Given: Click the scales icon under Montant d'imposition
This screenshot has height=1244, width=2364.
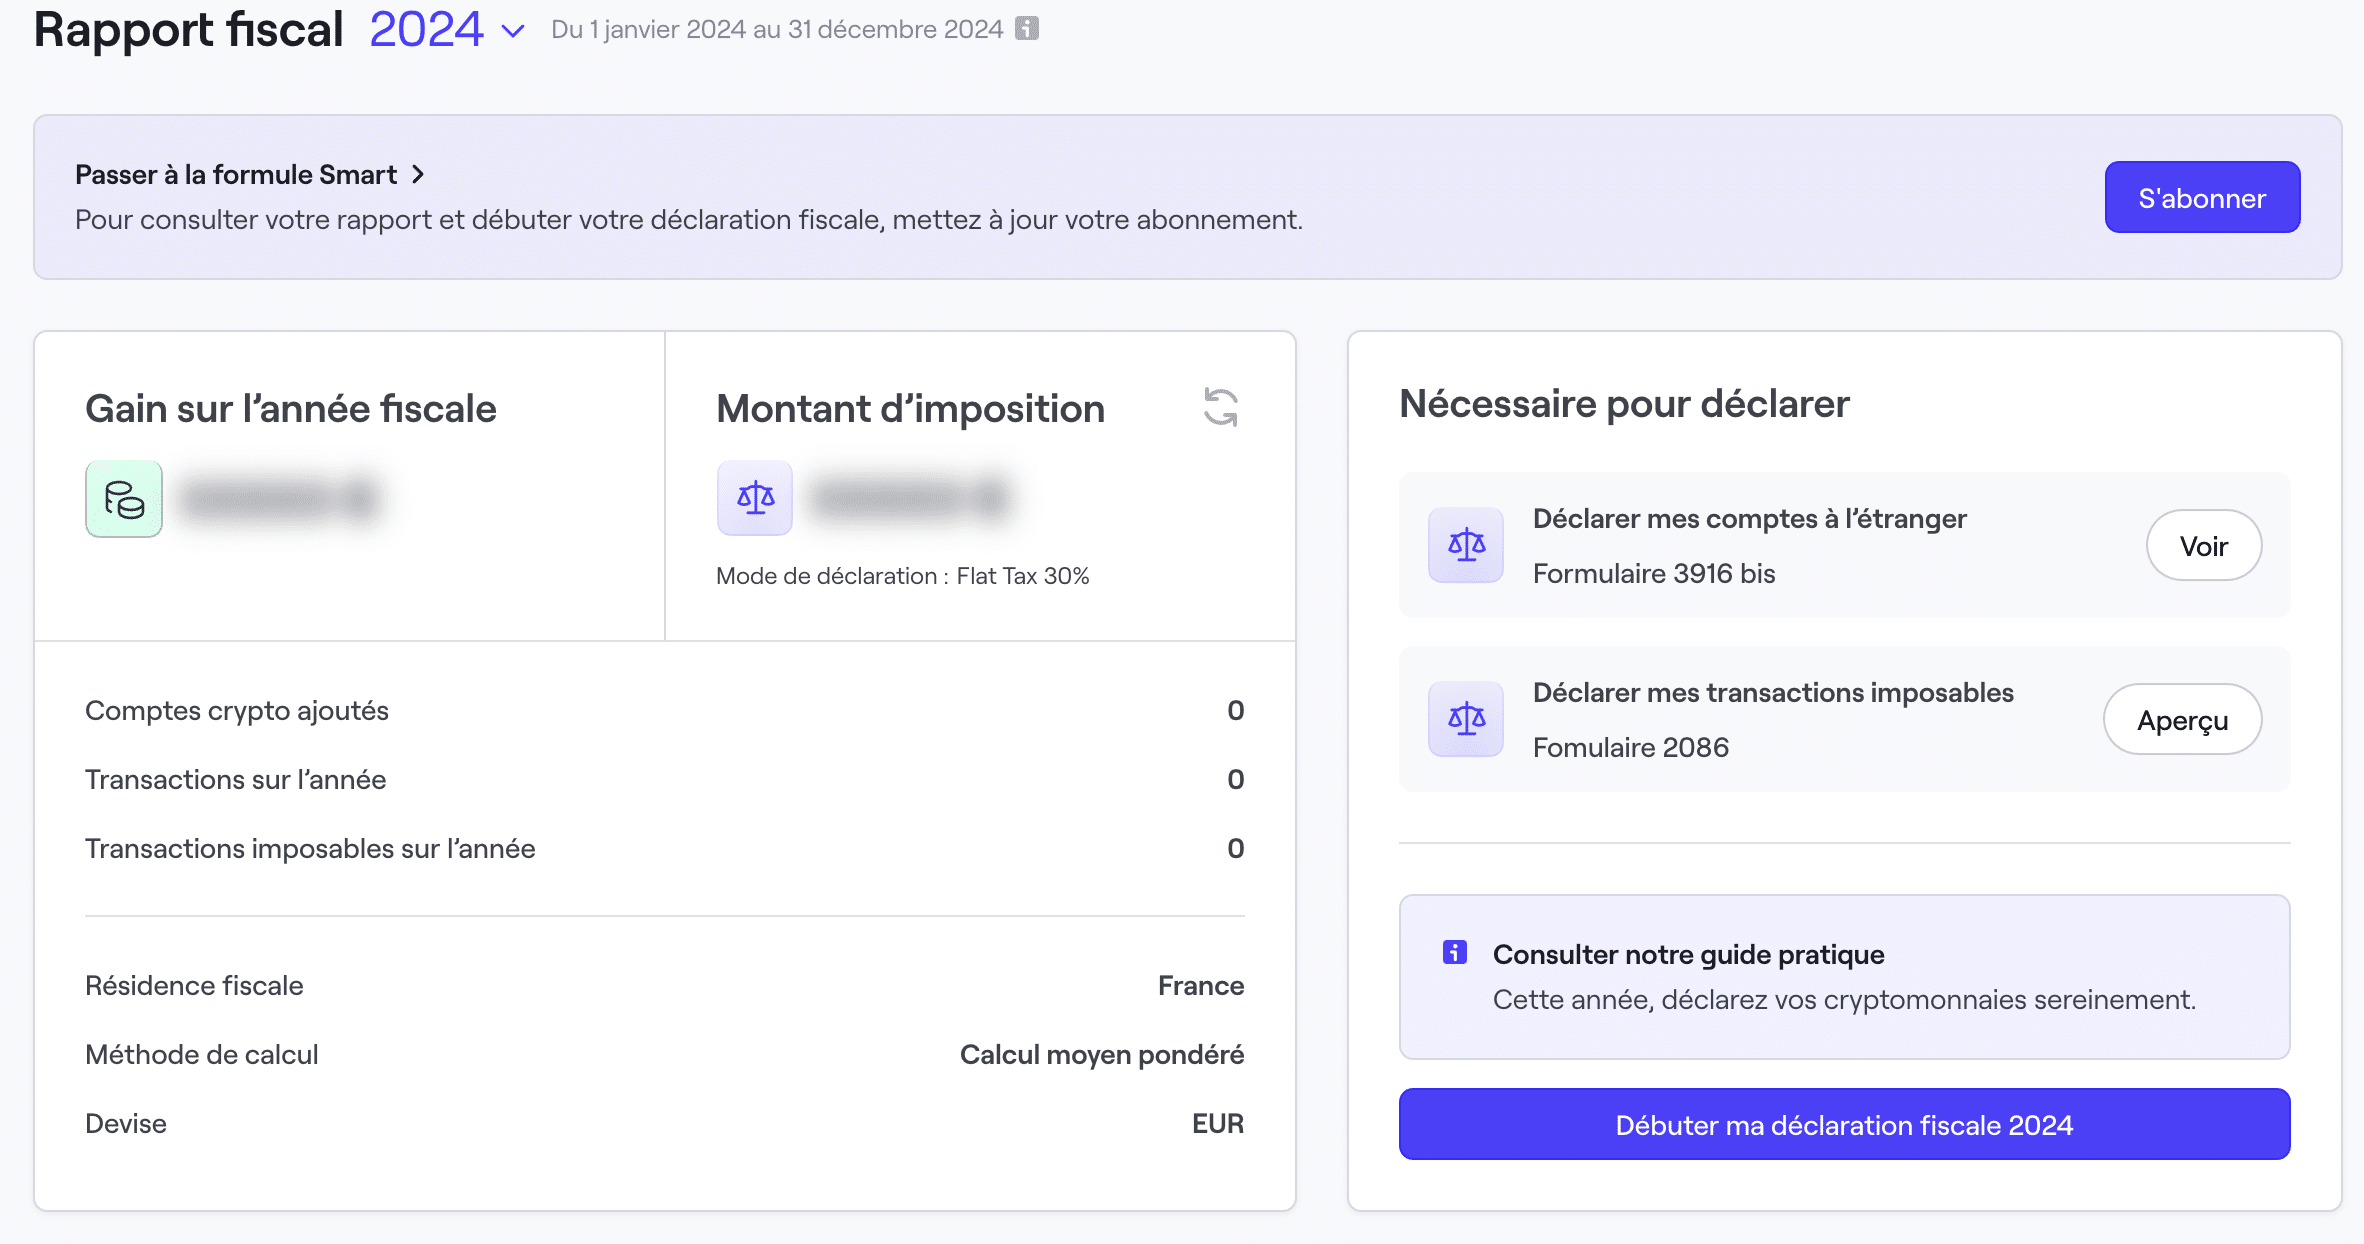Looking at the screenshot, I should pos(755,498).
